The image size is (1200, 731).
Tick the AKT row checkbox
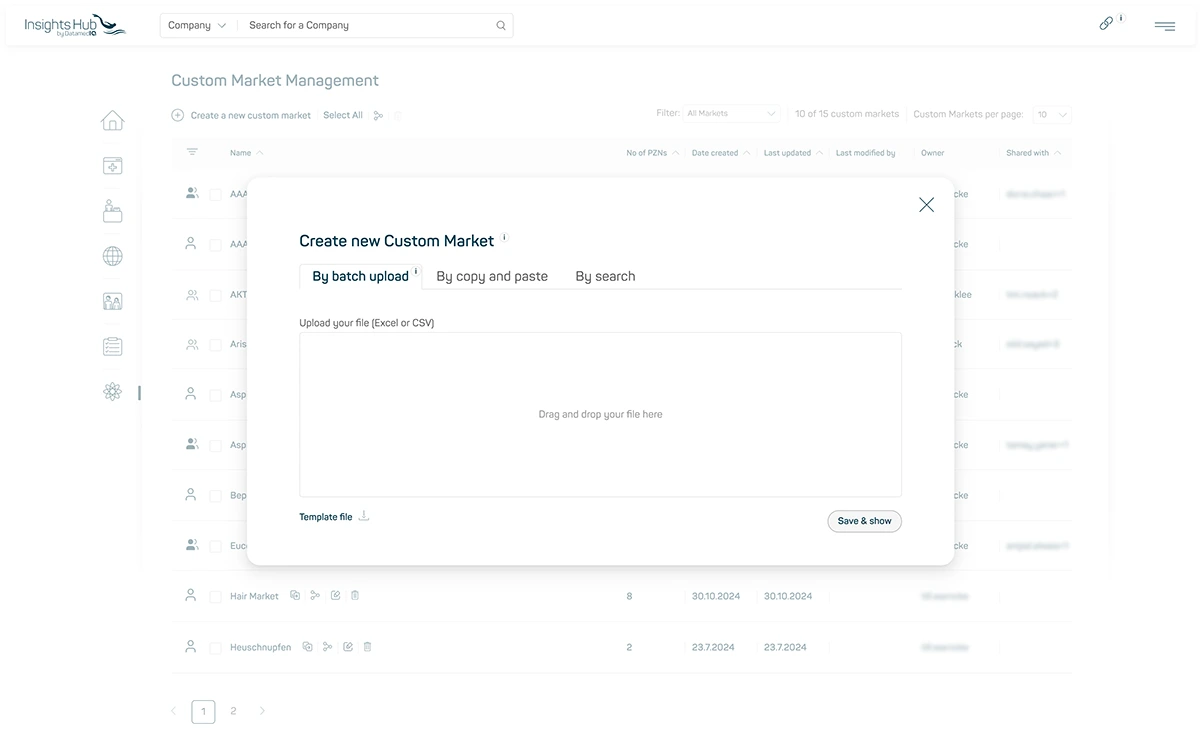(215, 295)
